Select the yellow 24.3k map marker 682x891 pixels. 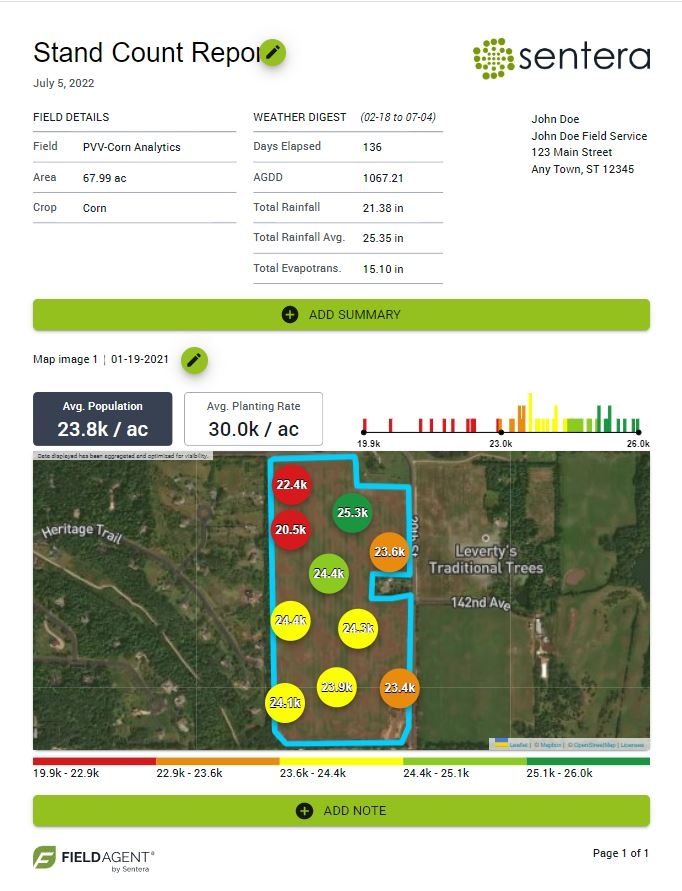(x=358, y=629)
